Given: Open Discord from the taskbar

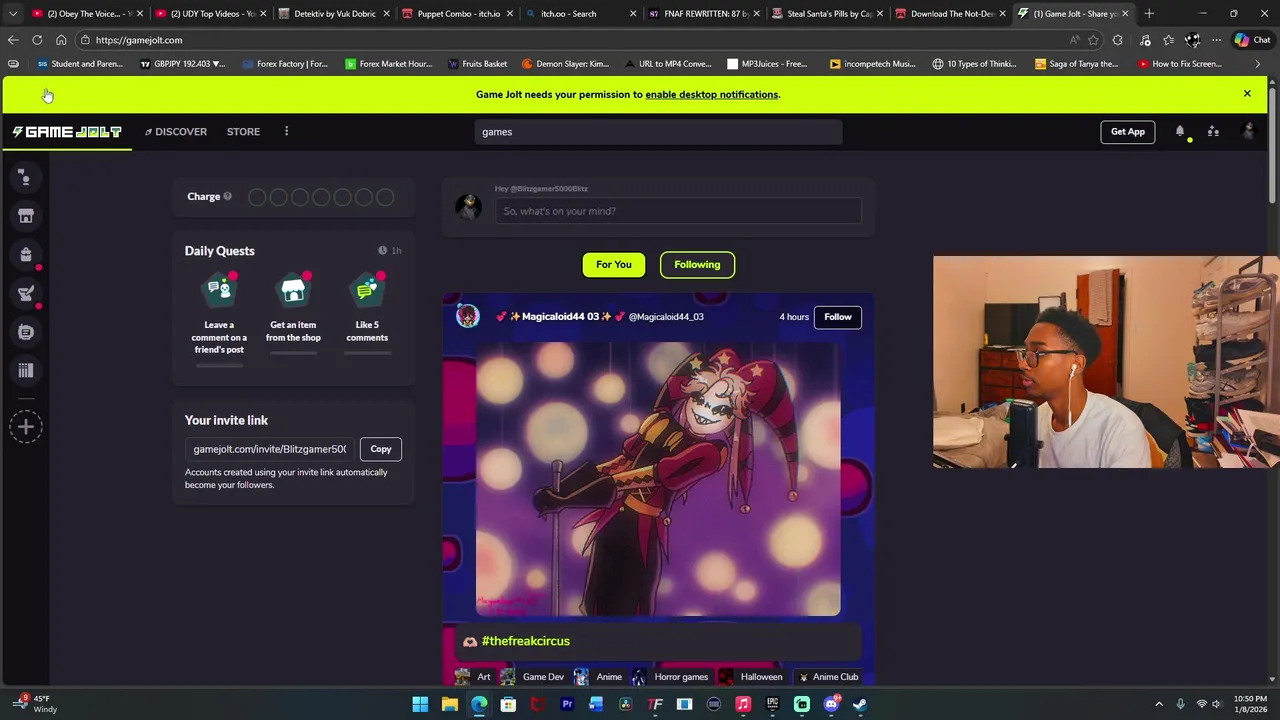Looking at the screenshot, I should 830,704.
